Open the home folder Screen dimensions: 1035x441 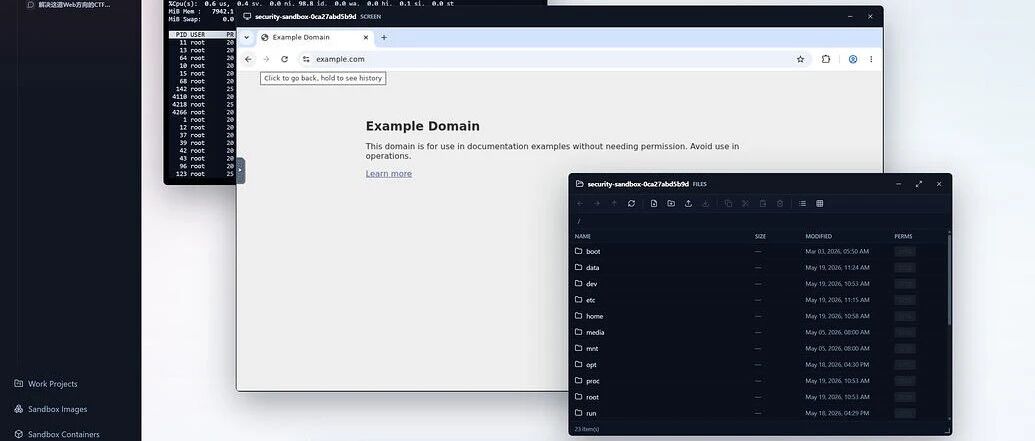[759, 316]
